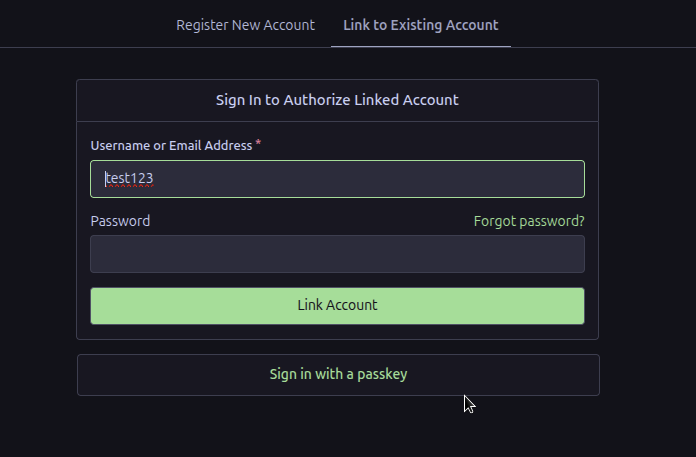Image resolution: width=696 pixels, height=457 pixels.
Task: Submit the form with Link Account
Action: 337,305
